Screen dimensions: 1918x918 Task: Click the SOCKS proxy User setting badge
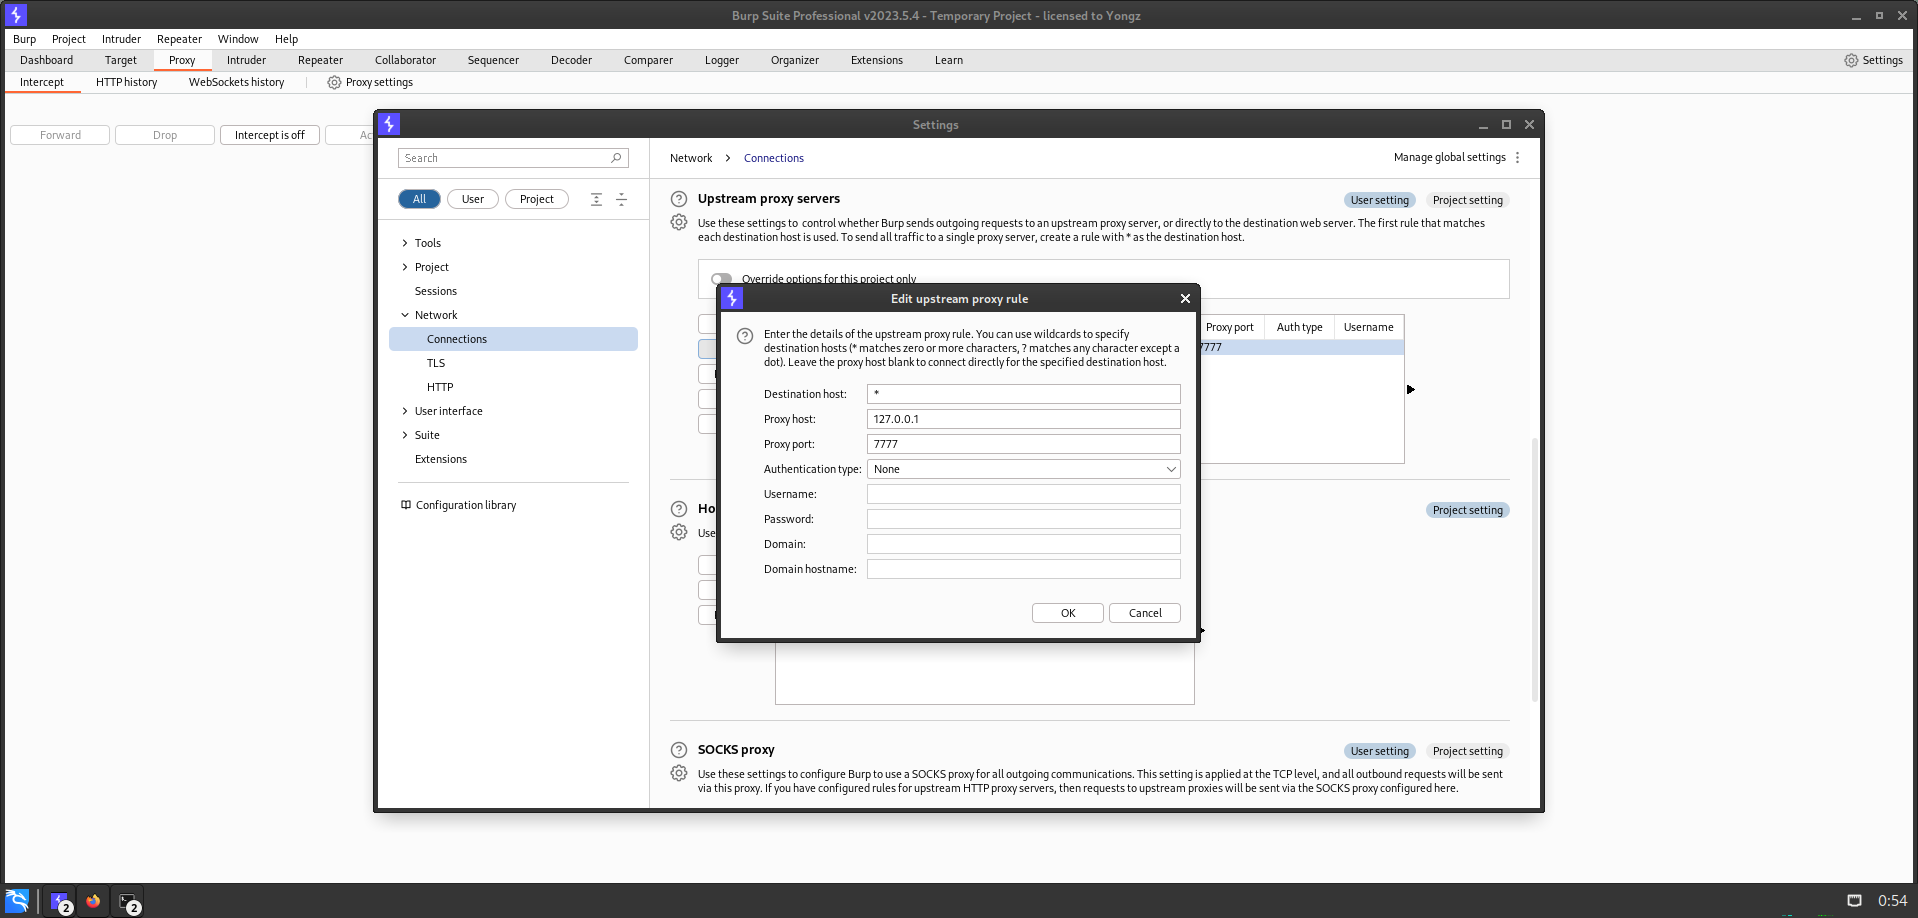pyautogui.click(x=1379, y=751)
